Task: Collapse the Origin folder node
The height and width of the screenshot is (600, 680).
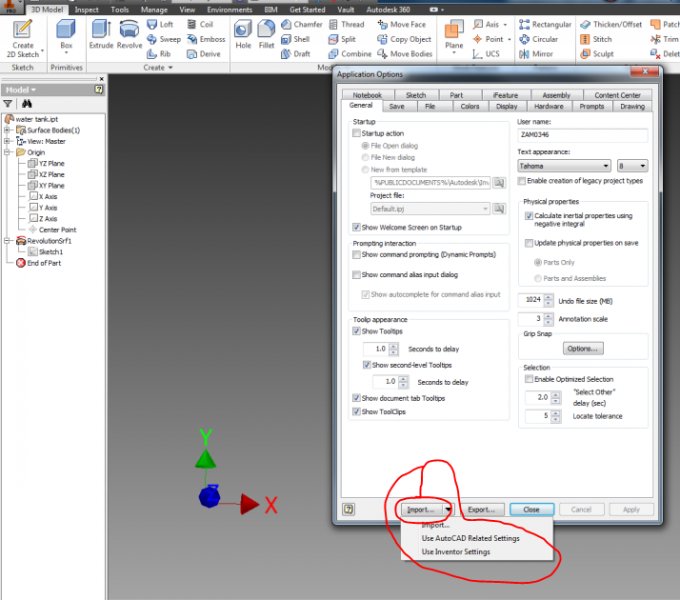Action: point(7,152)
